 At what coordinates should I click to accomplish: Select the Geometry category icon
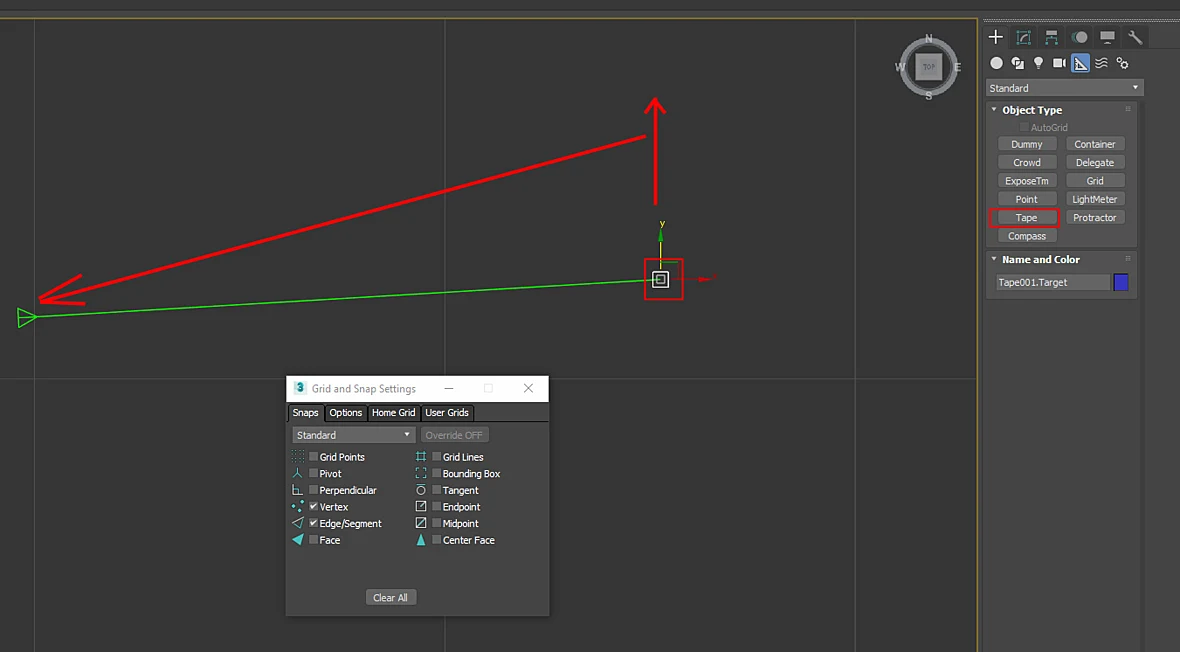click(x=996, y=63)
